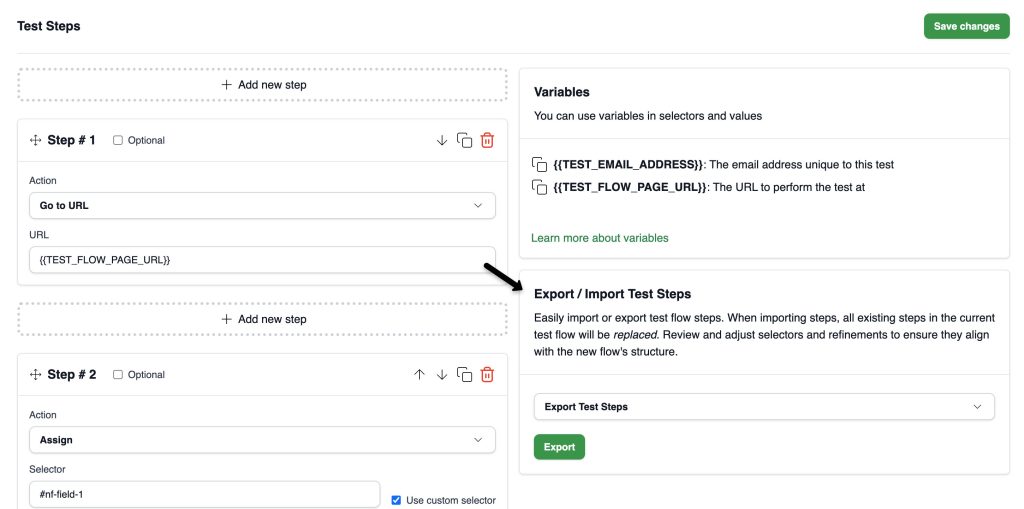Move Step # 2 up with arrow

419,374
